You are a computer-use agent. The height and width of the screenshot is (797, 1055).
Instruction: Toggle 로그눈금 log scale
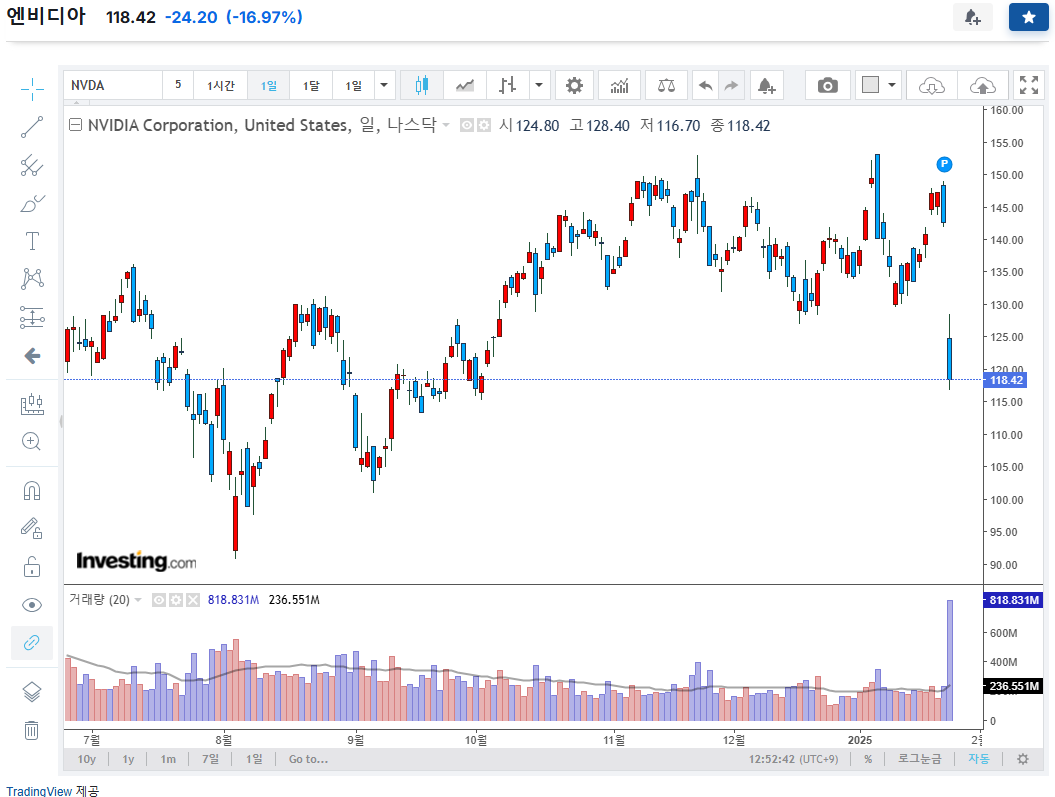(x=919, y=759)
